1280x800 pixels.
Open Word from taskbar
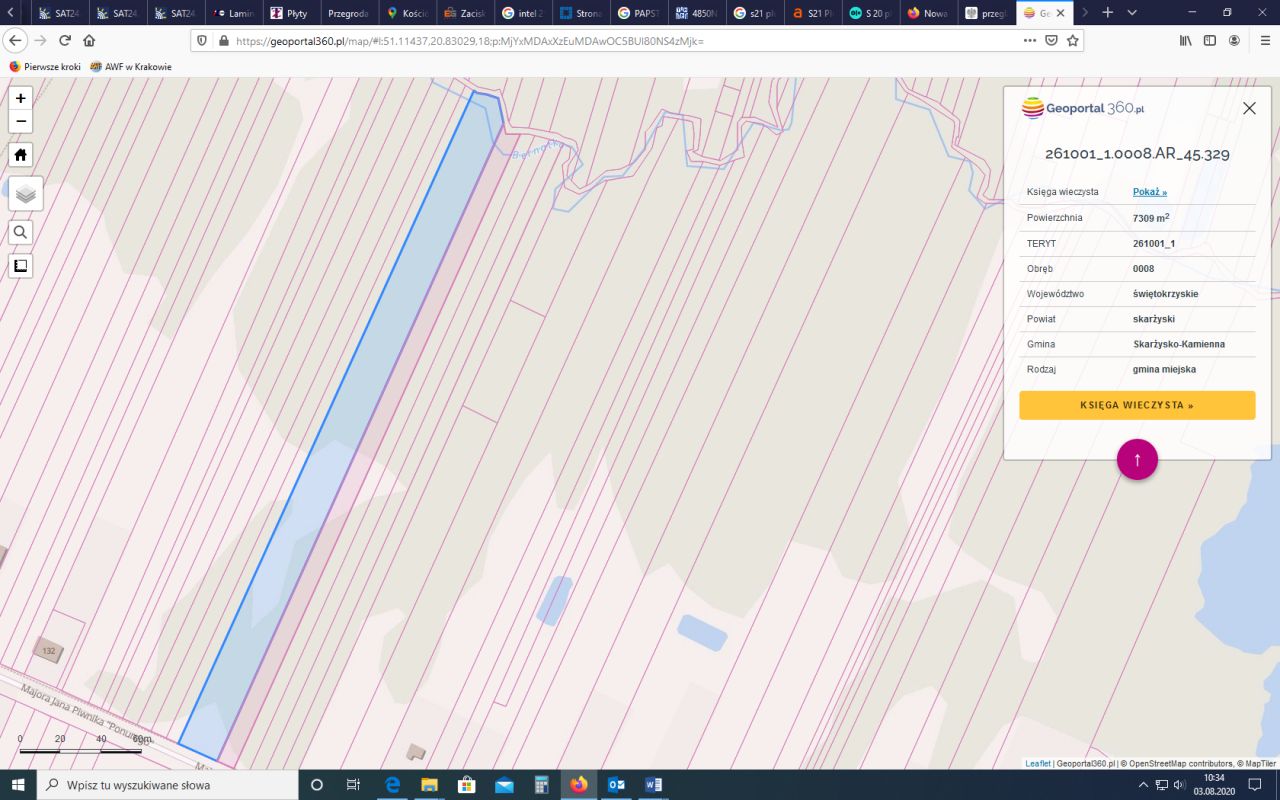[x=654, y=785]
